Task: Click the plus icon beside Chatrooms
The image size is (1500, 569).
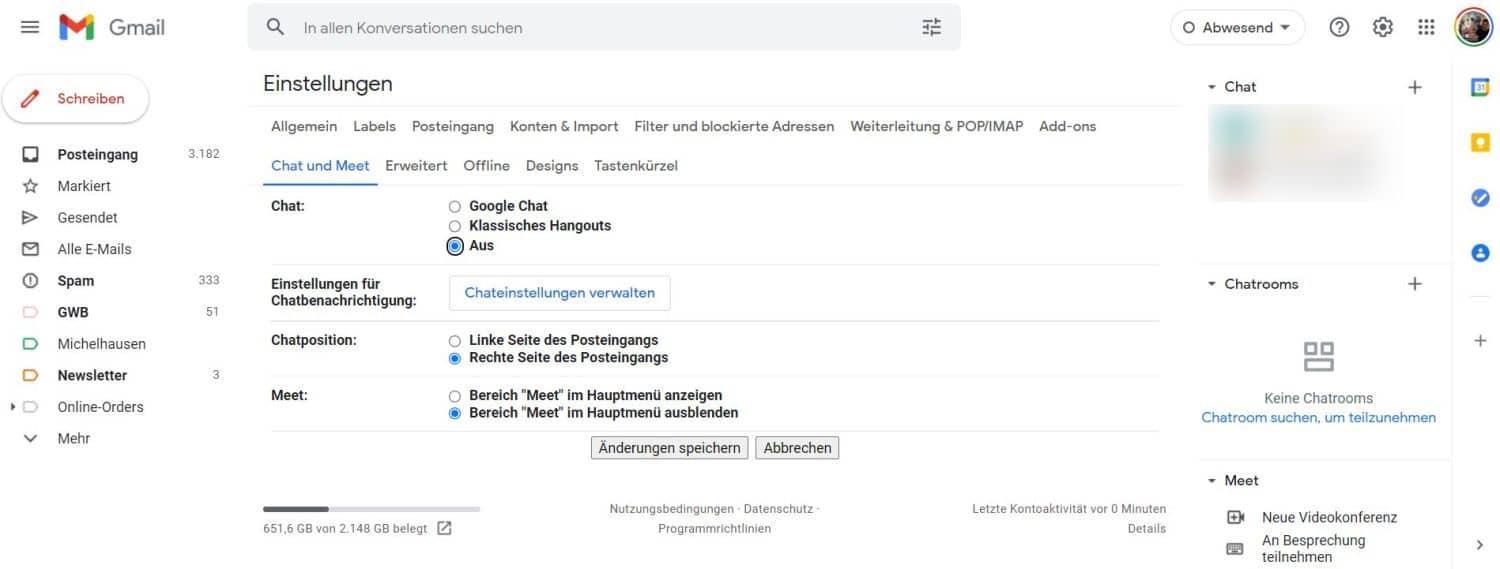Action: tap(1414, 284)
